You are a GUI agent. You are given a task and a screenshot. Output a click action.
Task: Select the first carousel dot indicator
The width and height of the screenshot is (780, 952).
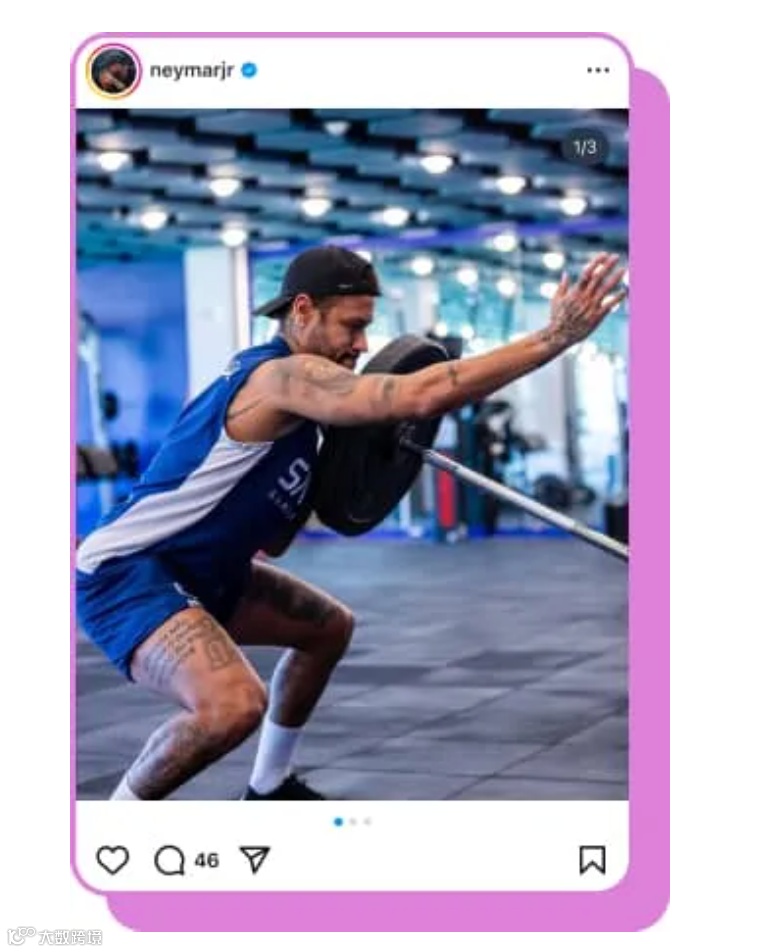(338, 822)
